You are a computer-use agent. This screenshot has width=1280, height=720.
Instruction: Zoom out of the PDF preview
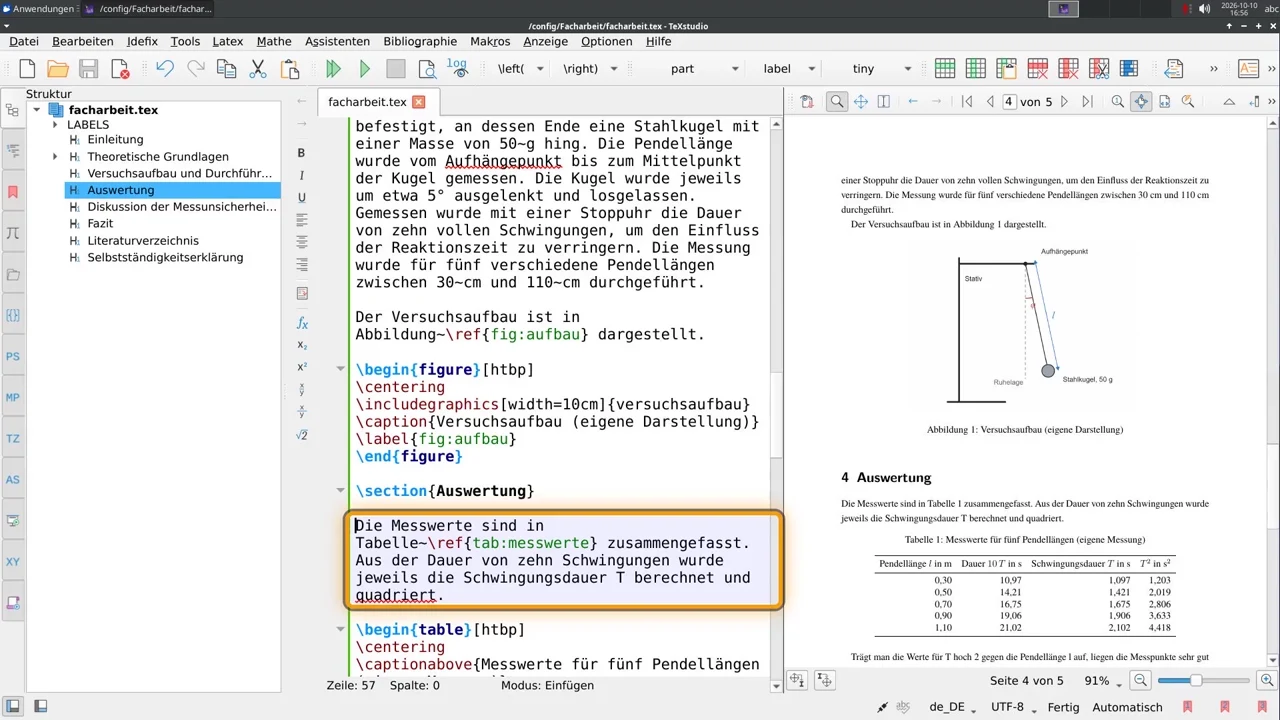[x=1141, y=680]
